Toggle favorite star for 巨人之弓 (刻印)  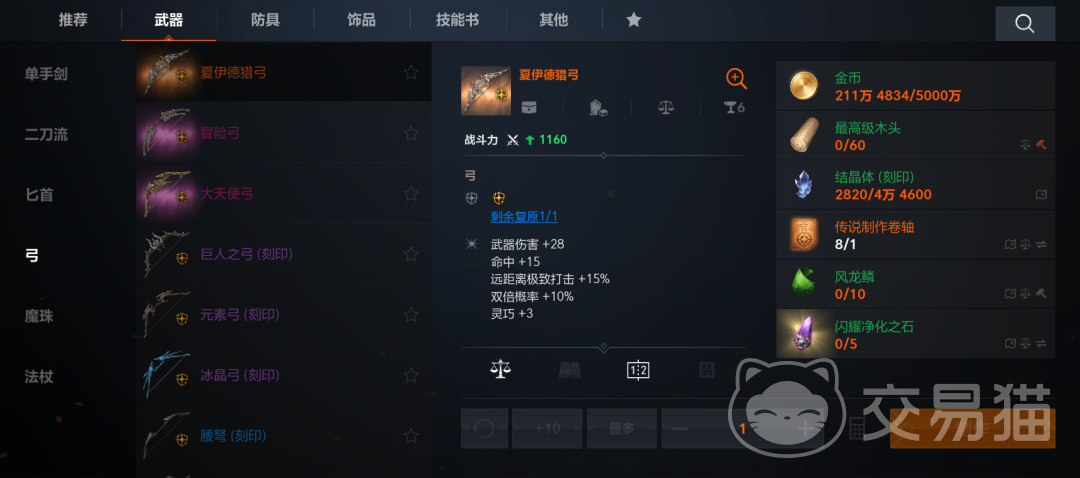411,254
